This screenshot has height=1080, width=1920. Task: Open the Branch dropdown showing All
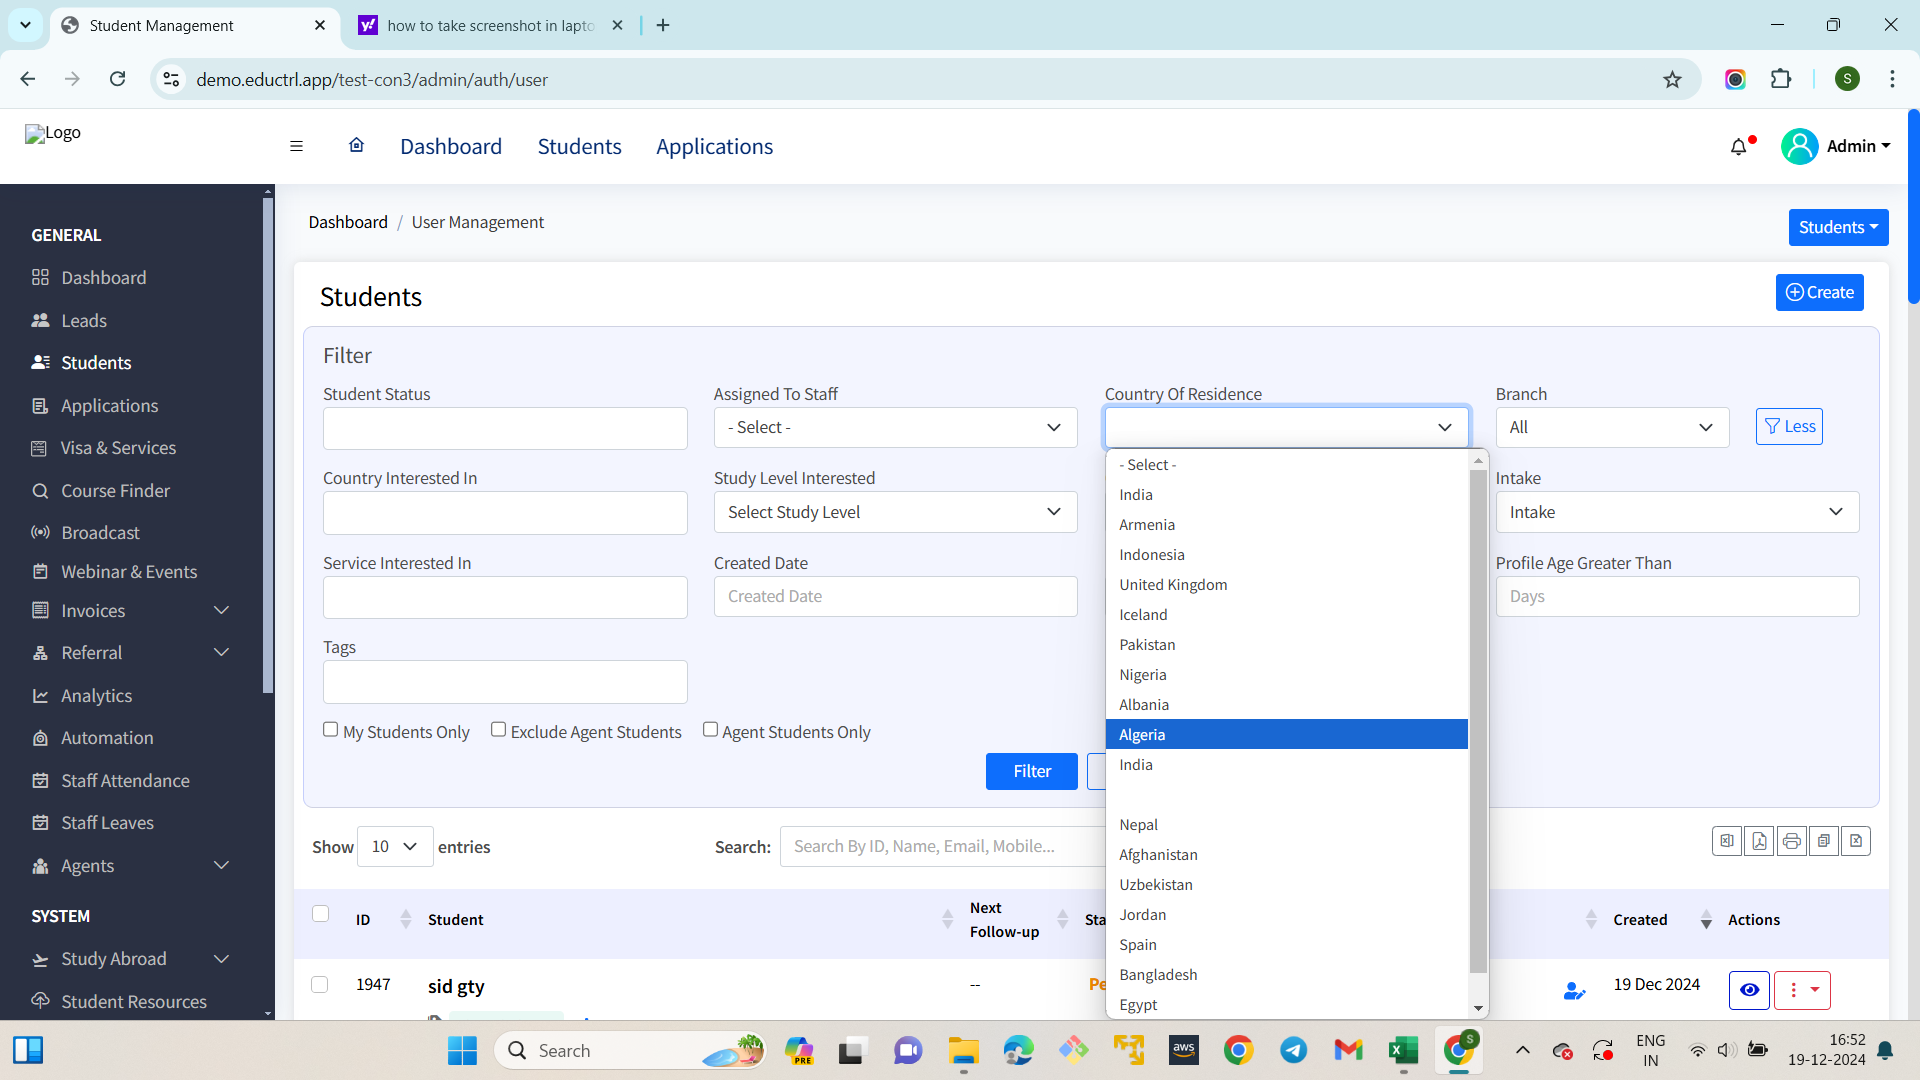[x=1611, y=428]
